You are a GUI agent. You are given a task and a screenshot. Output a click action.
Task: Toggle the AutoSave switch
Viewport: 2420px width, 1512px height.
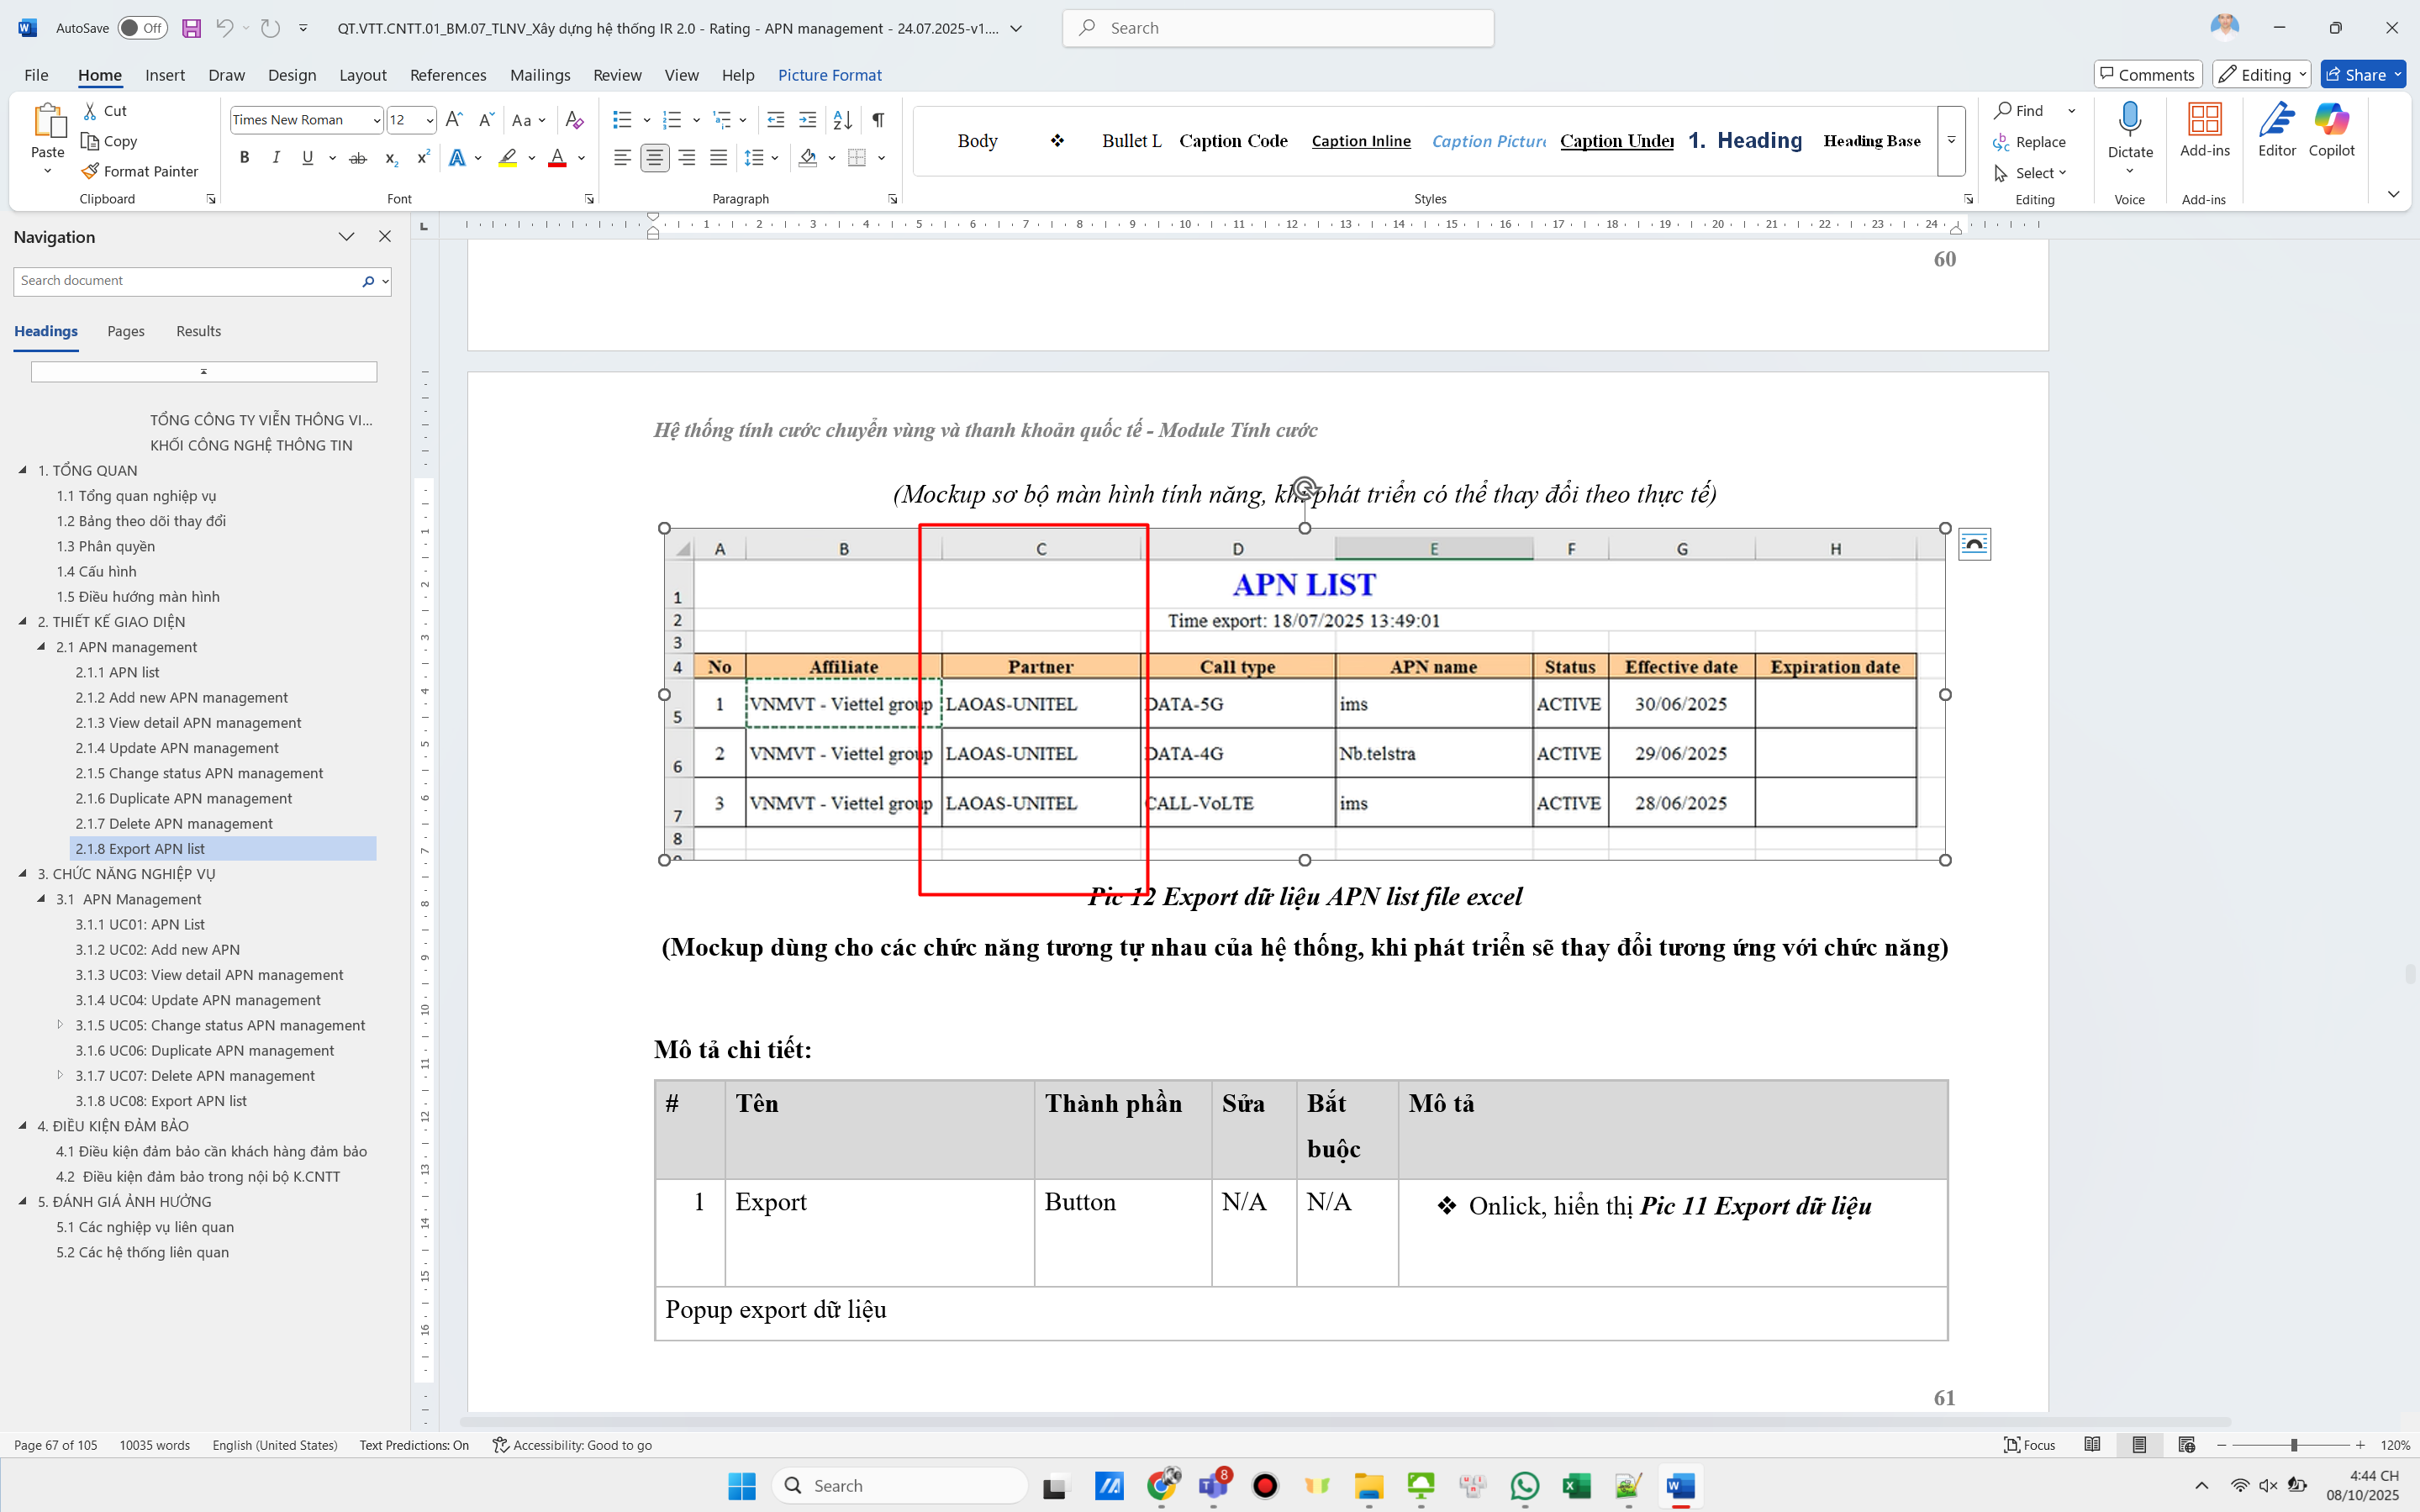[142, 28]
